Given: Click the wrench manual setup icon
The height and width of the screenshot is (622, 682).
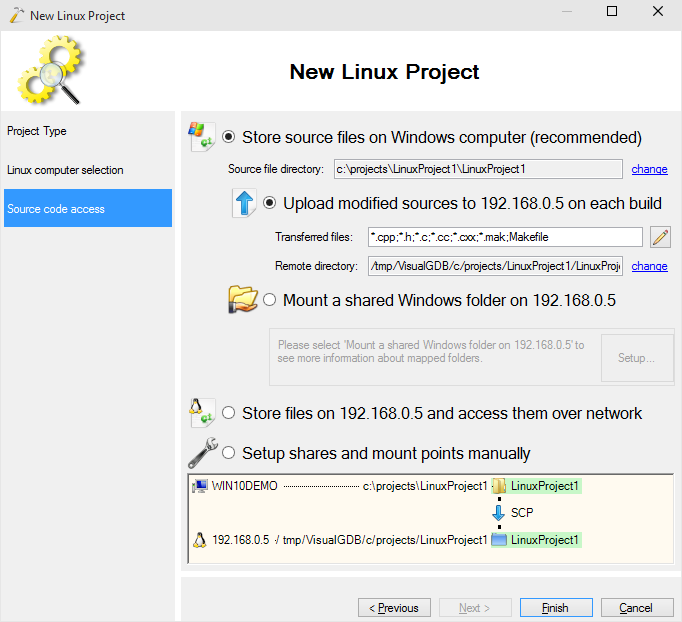Looking at the screenshot, I should (x=203, y=452).
